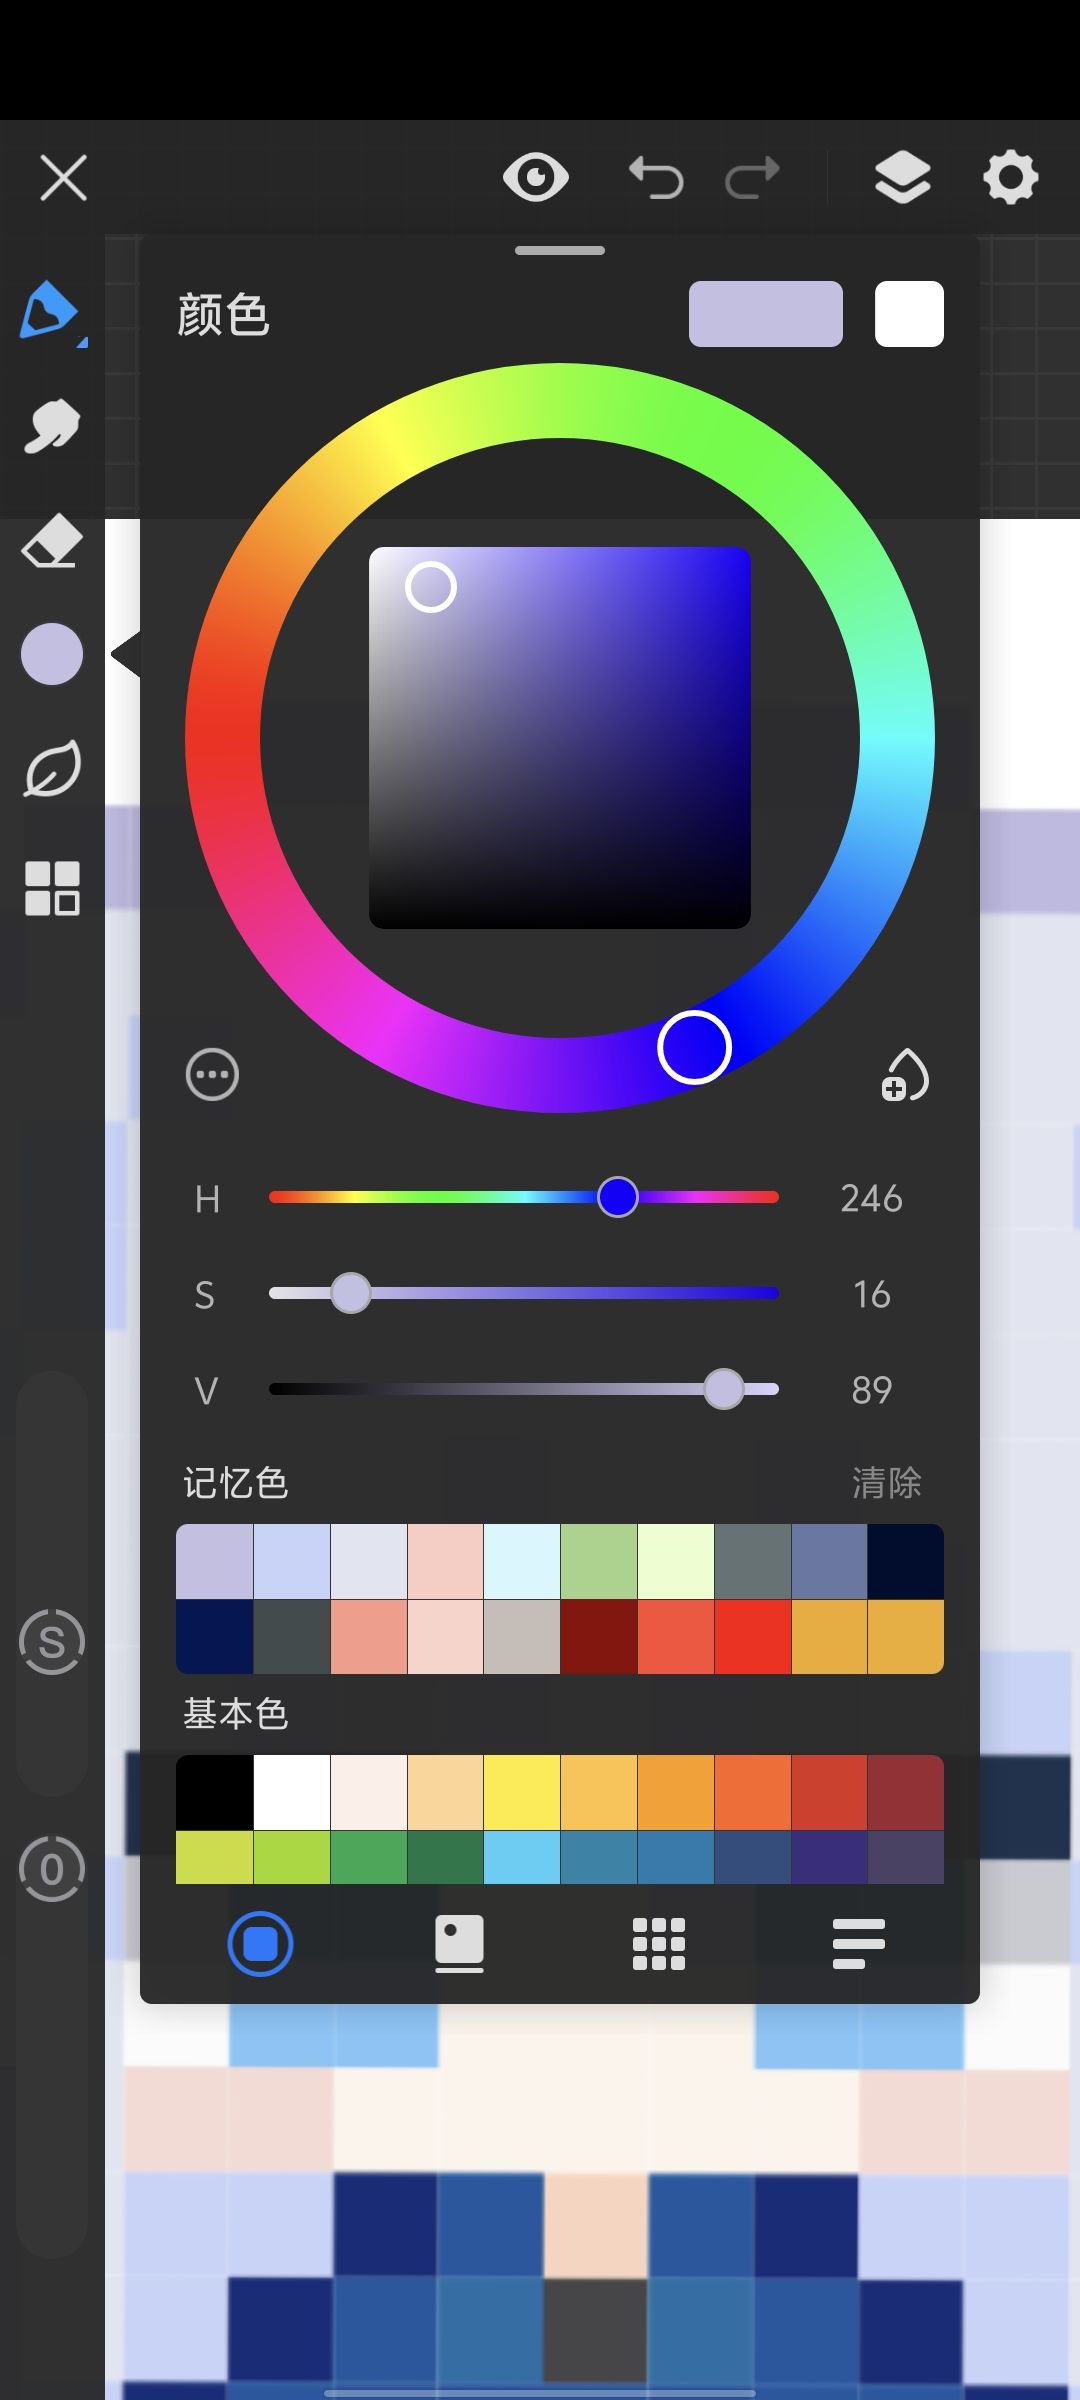Screen dimensions: 1080x2400
Task: Click the saturation slider handle
Action: coord(351,1293)
